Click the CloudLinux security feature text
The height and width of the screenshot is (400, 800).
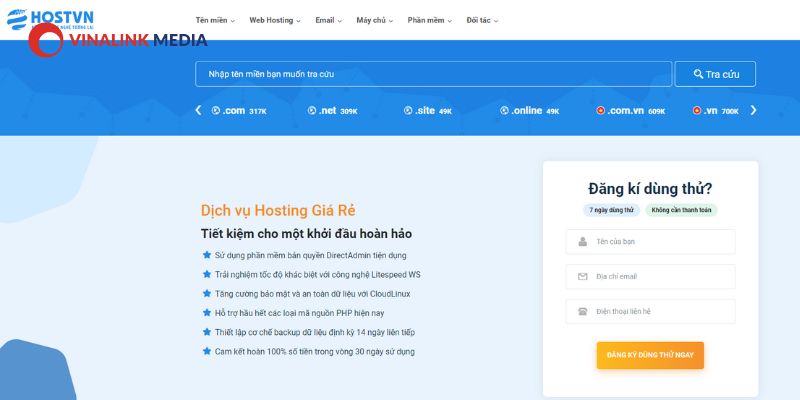click(312, 294)
